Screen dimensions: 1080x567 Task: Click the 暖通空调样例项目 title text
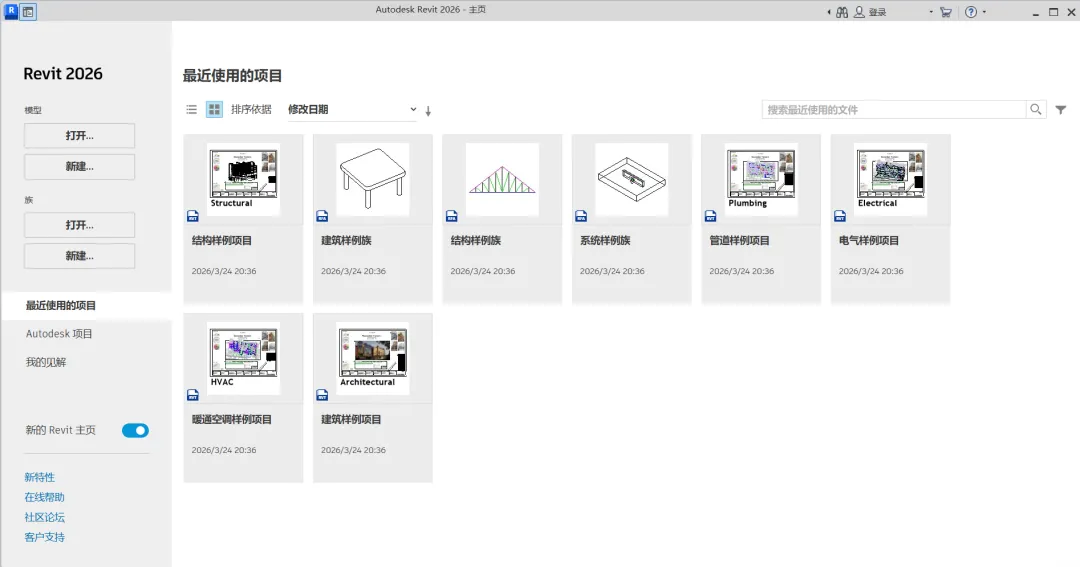pos(232,420)
